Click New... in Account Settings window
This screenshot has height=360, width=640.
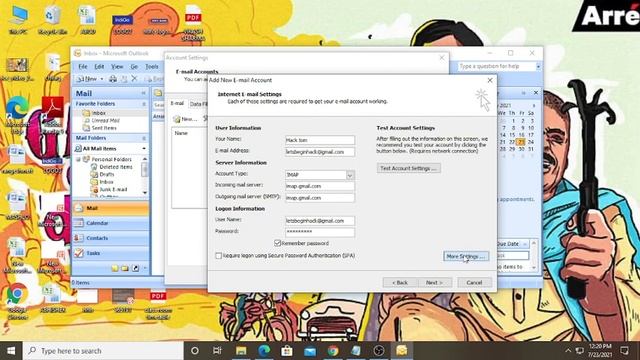tap(185, 119)
